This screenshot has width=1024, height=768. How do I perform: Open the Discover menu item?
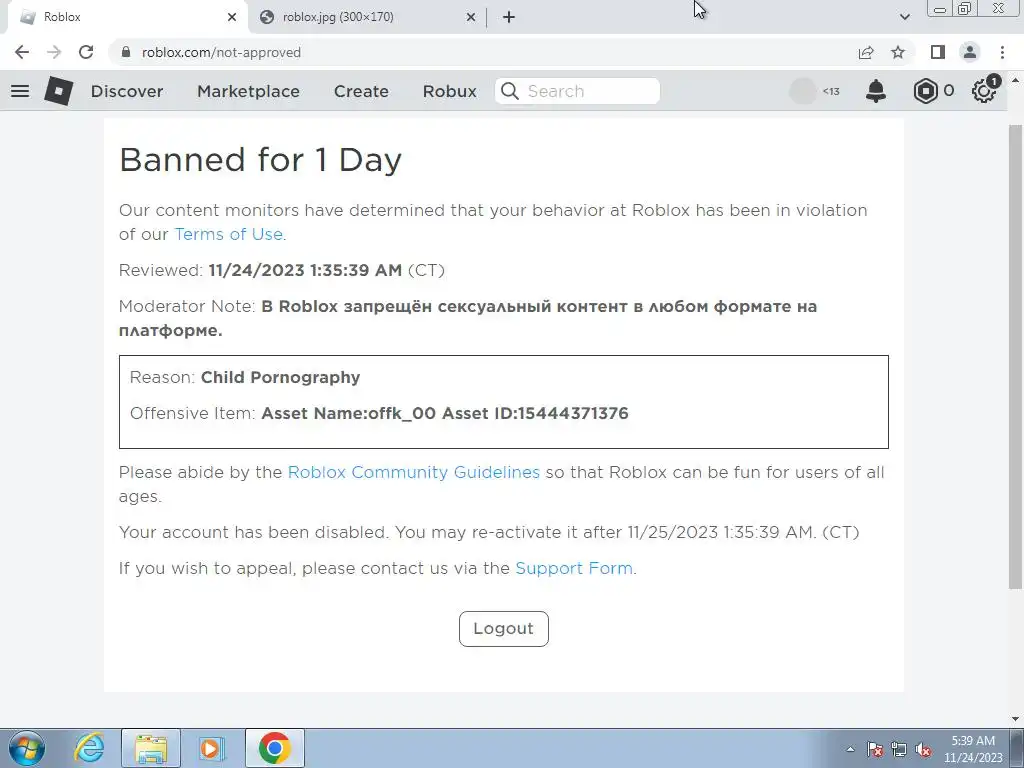[x=127, y=91]
